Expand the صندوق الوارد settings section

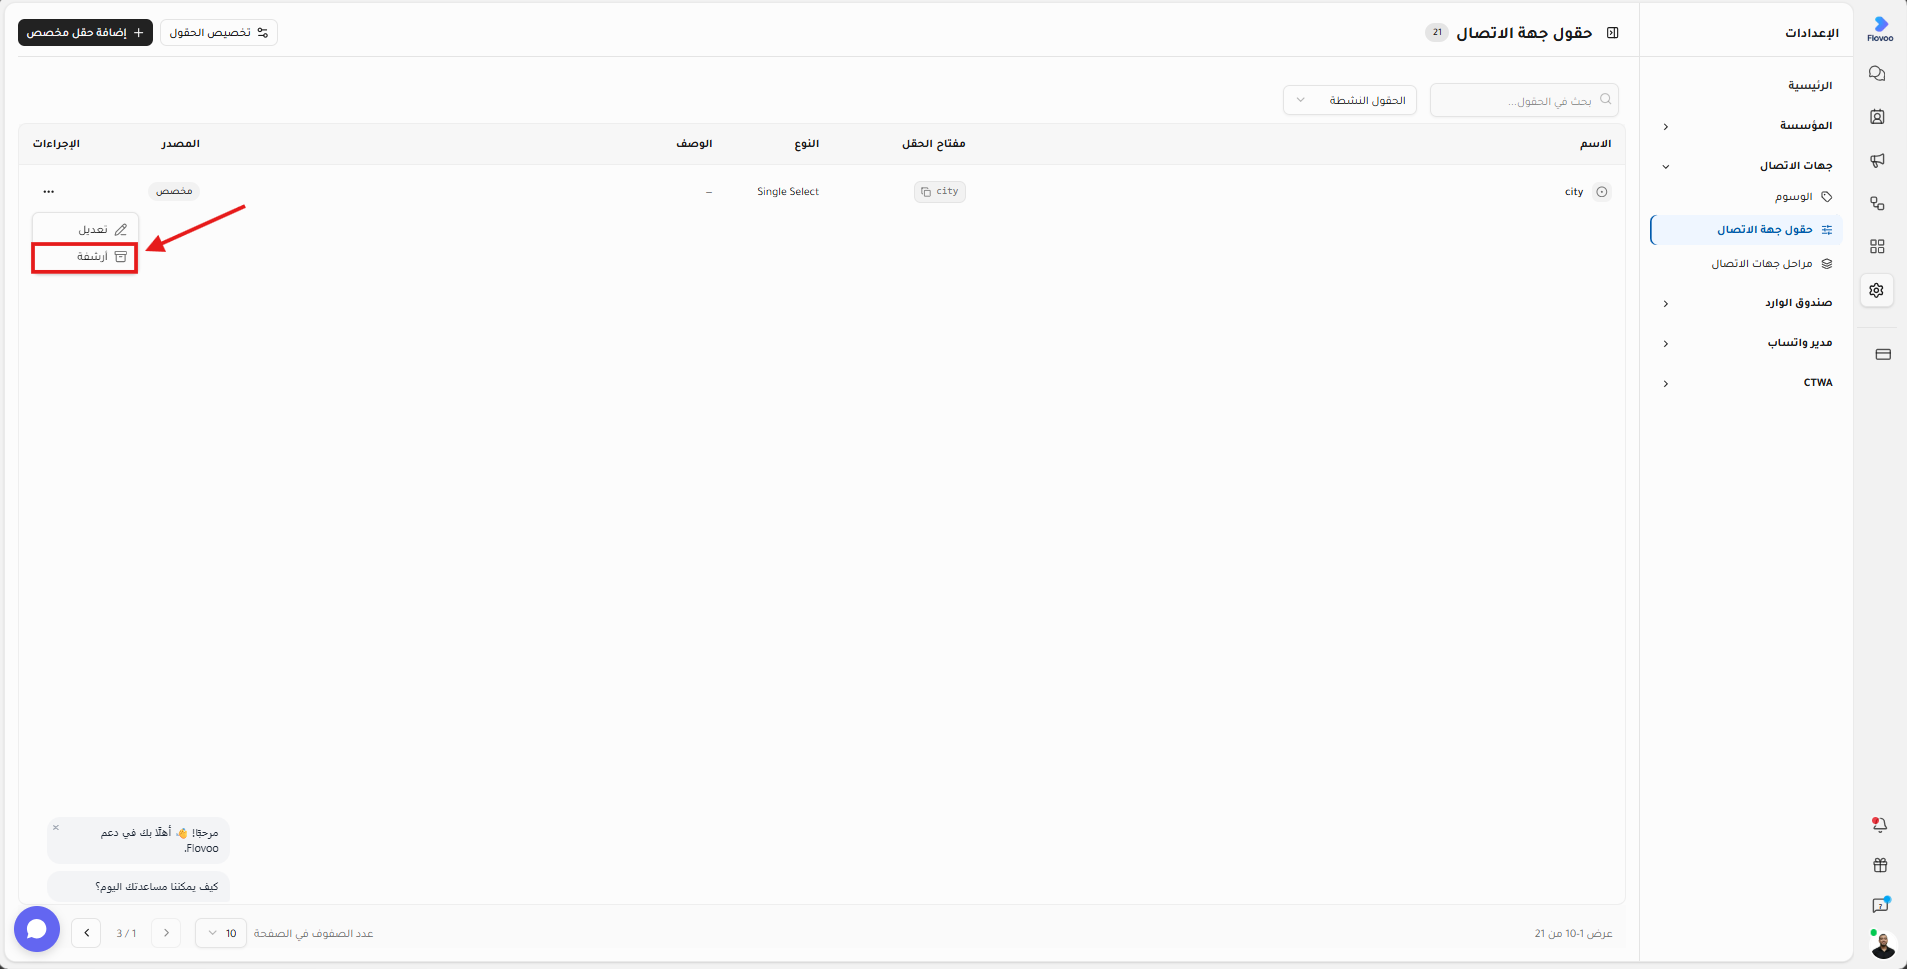[x=1746, y=303]
